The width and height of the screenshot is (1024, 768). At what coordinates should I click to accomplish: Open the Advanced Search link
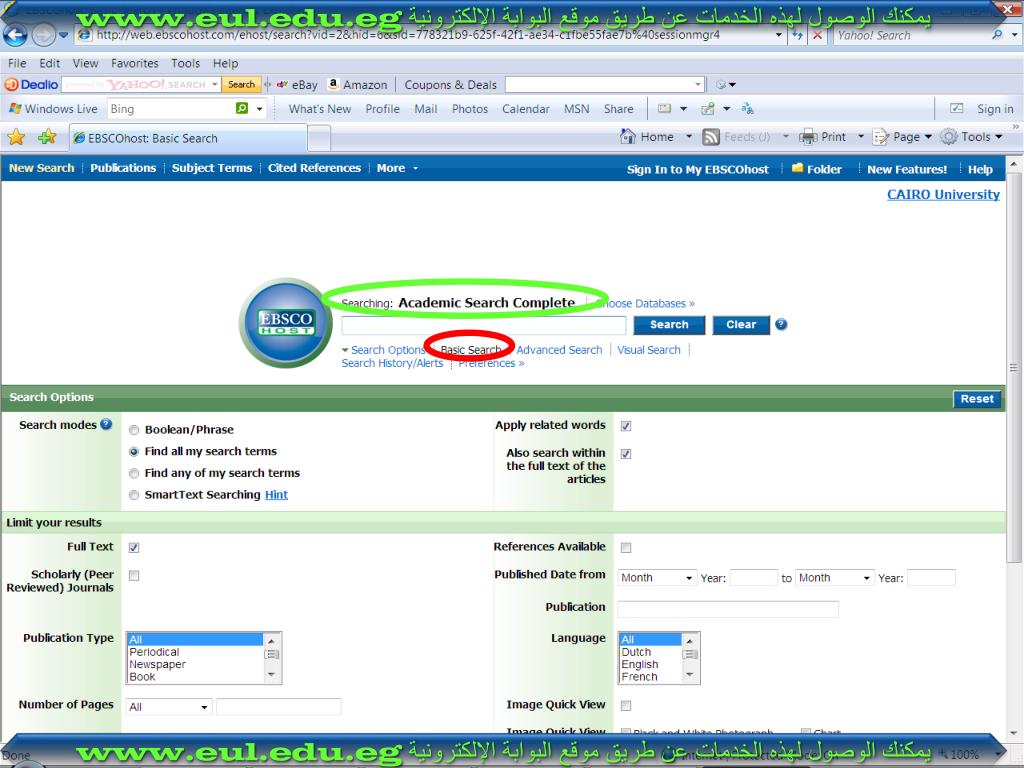coord(560,350)
